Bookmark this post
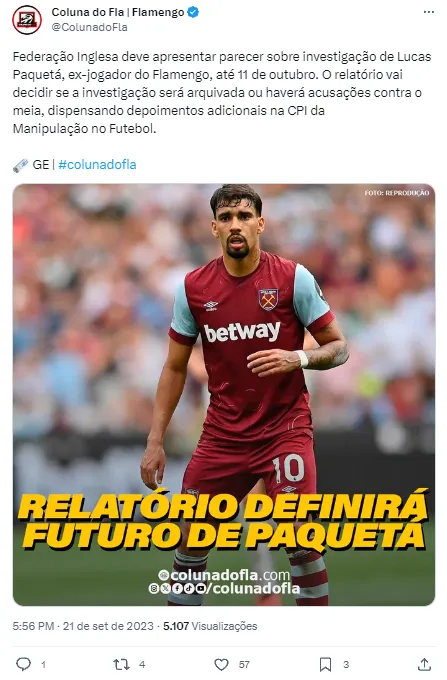Viewport: 447px width, 680px height. (x=325, y=664)
